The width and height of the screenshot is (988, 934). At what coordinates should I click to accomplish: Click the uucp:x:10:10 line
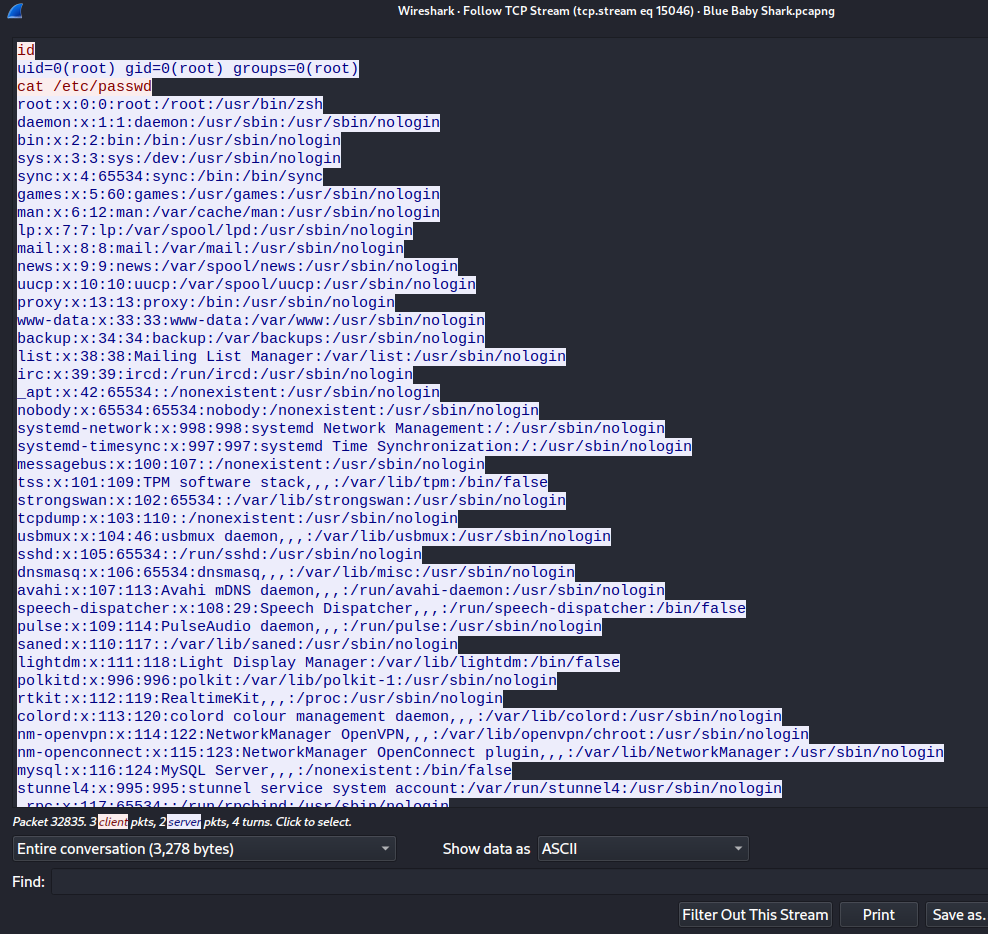246,284
